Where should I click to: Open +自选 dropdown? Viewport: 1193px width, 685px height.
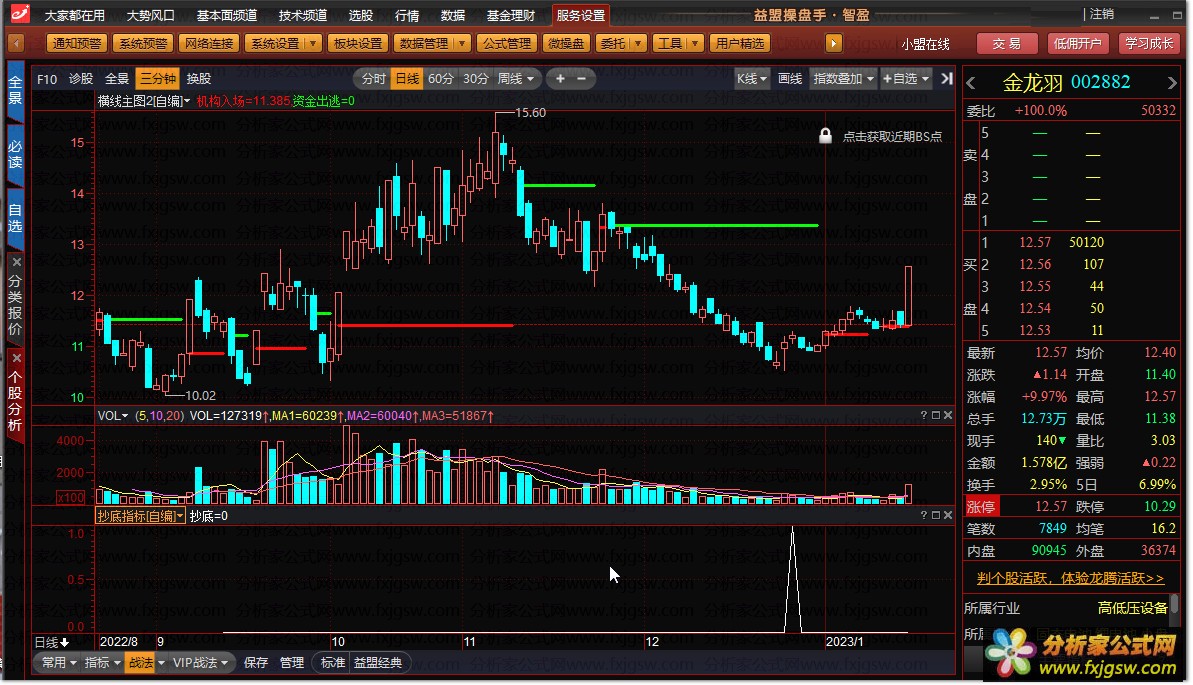point(905,78)
